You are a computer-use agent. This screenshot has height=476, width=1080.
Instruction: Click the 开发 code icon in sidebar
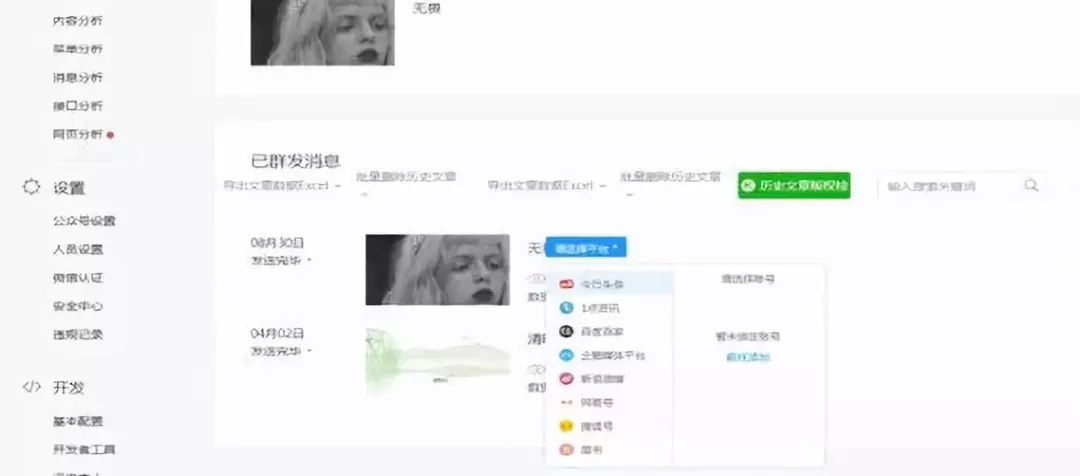click(32, 386)
